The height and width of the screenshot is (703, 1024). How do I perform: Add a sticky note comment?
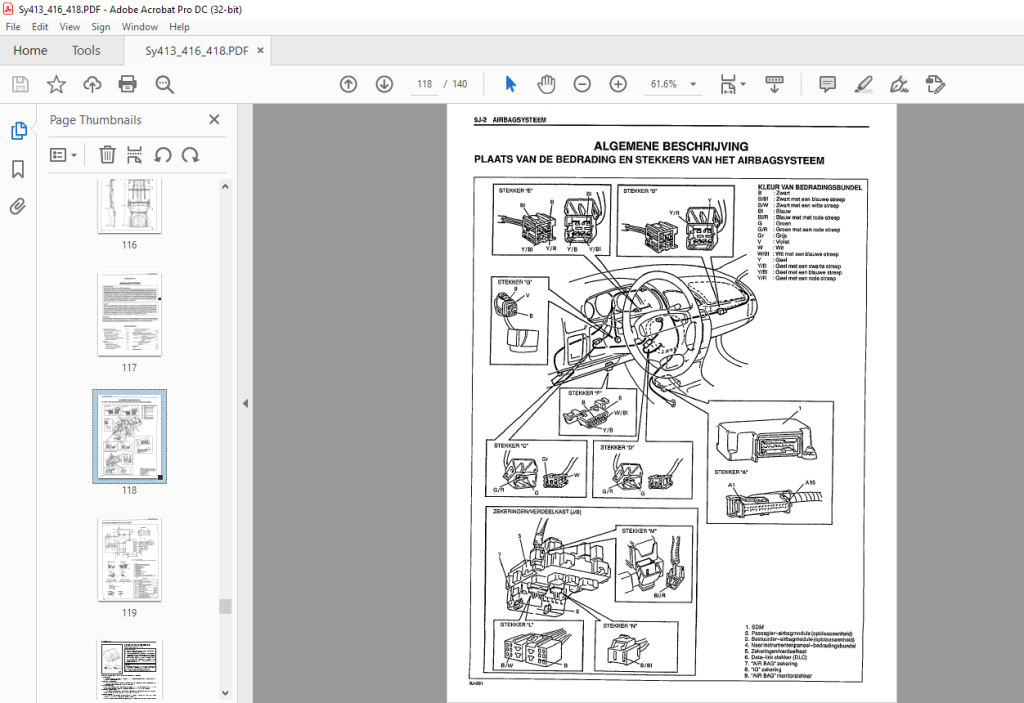click(x=827, y=84)
